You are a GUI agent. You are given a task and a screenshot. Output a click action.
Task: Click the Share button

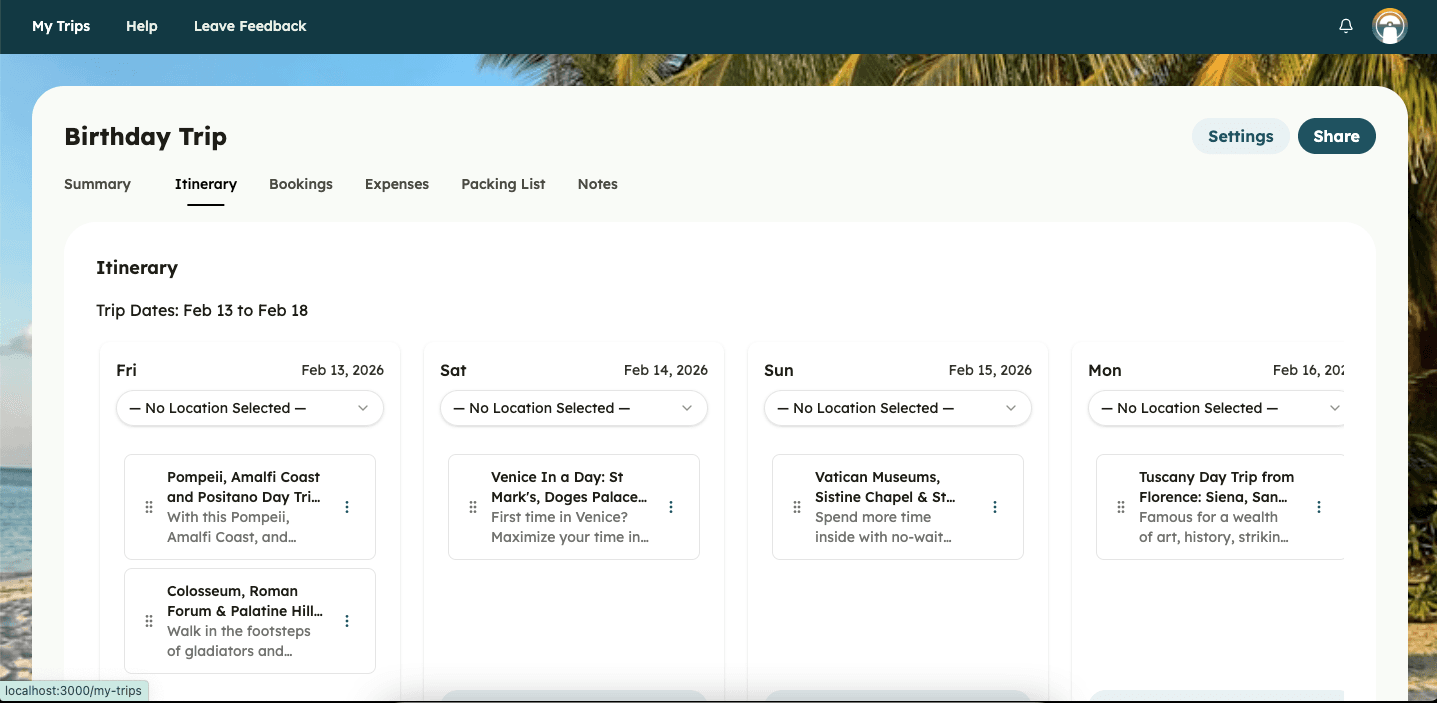(x=1336, y=137)
